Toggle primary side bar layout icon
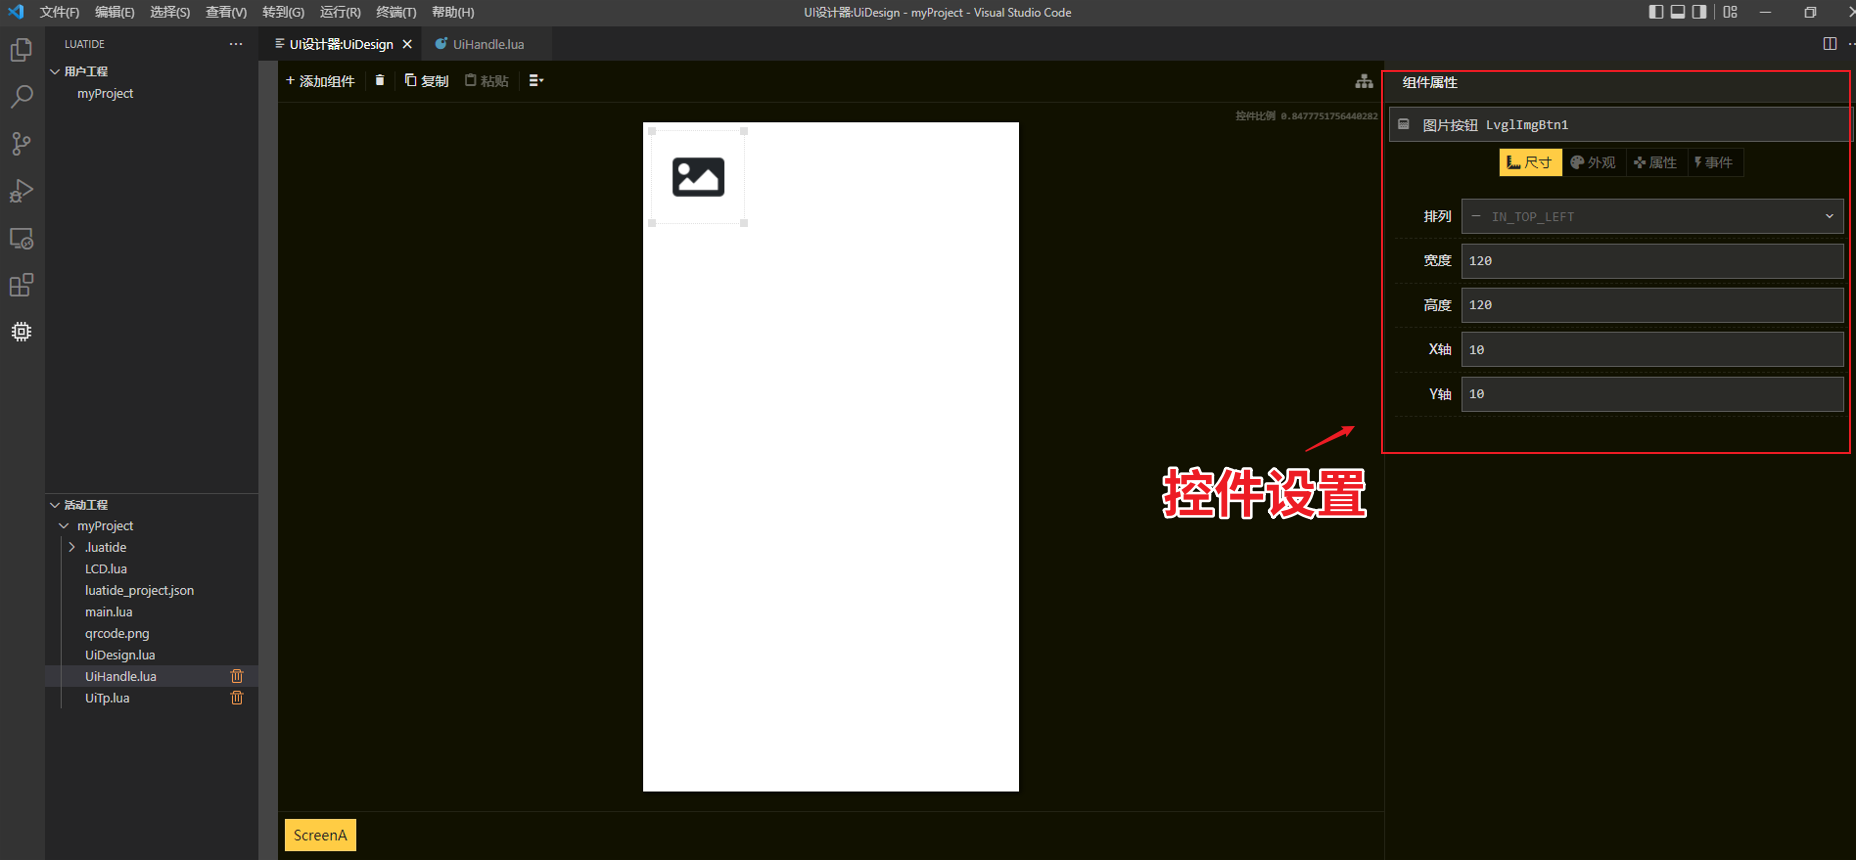The image size is (1856, 860). click(1656, 12)
